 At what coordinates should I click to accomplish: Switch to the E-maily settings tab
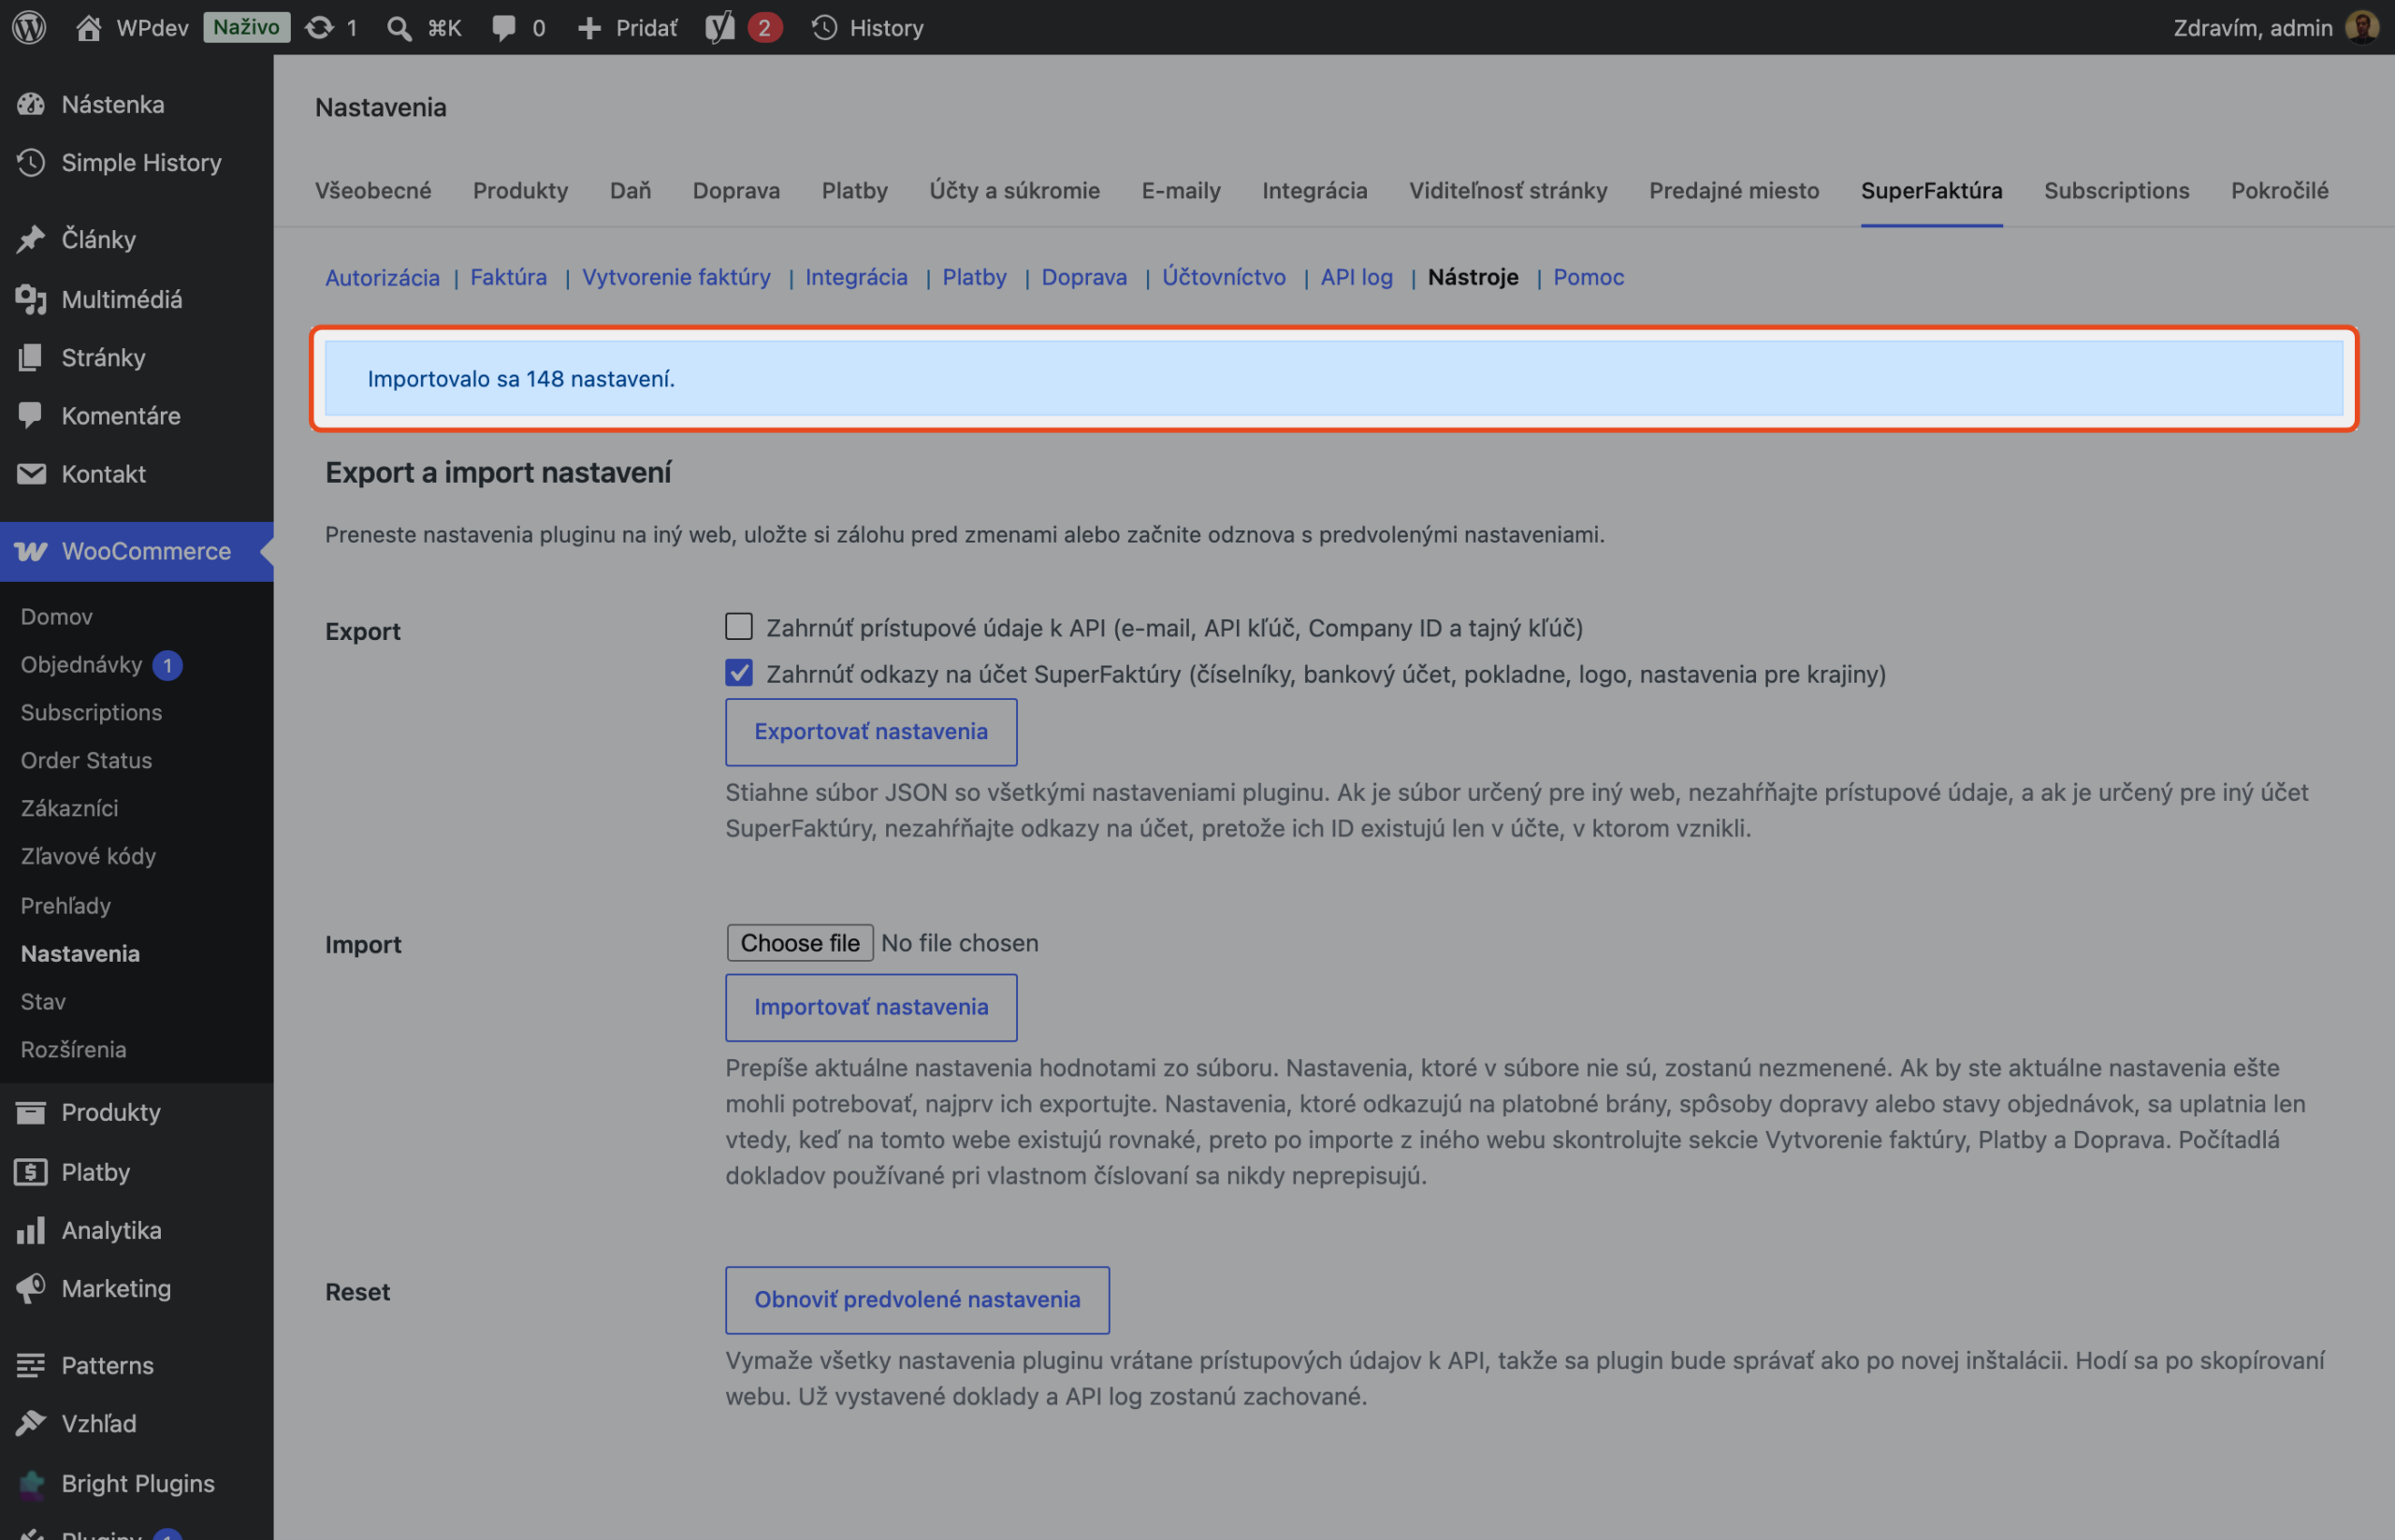[x=1181, y=190]
